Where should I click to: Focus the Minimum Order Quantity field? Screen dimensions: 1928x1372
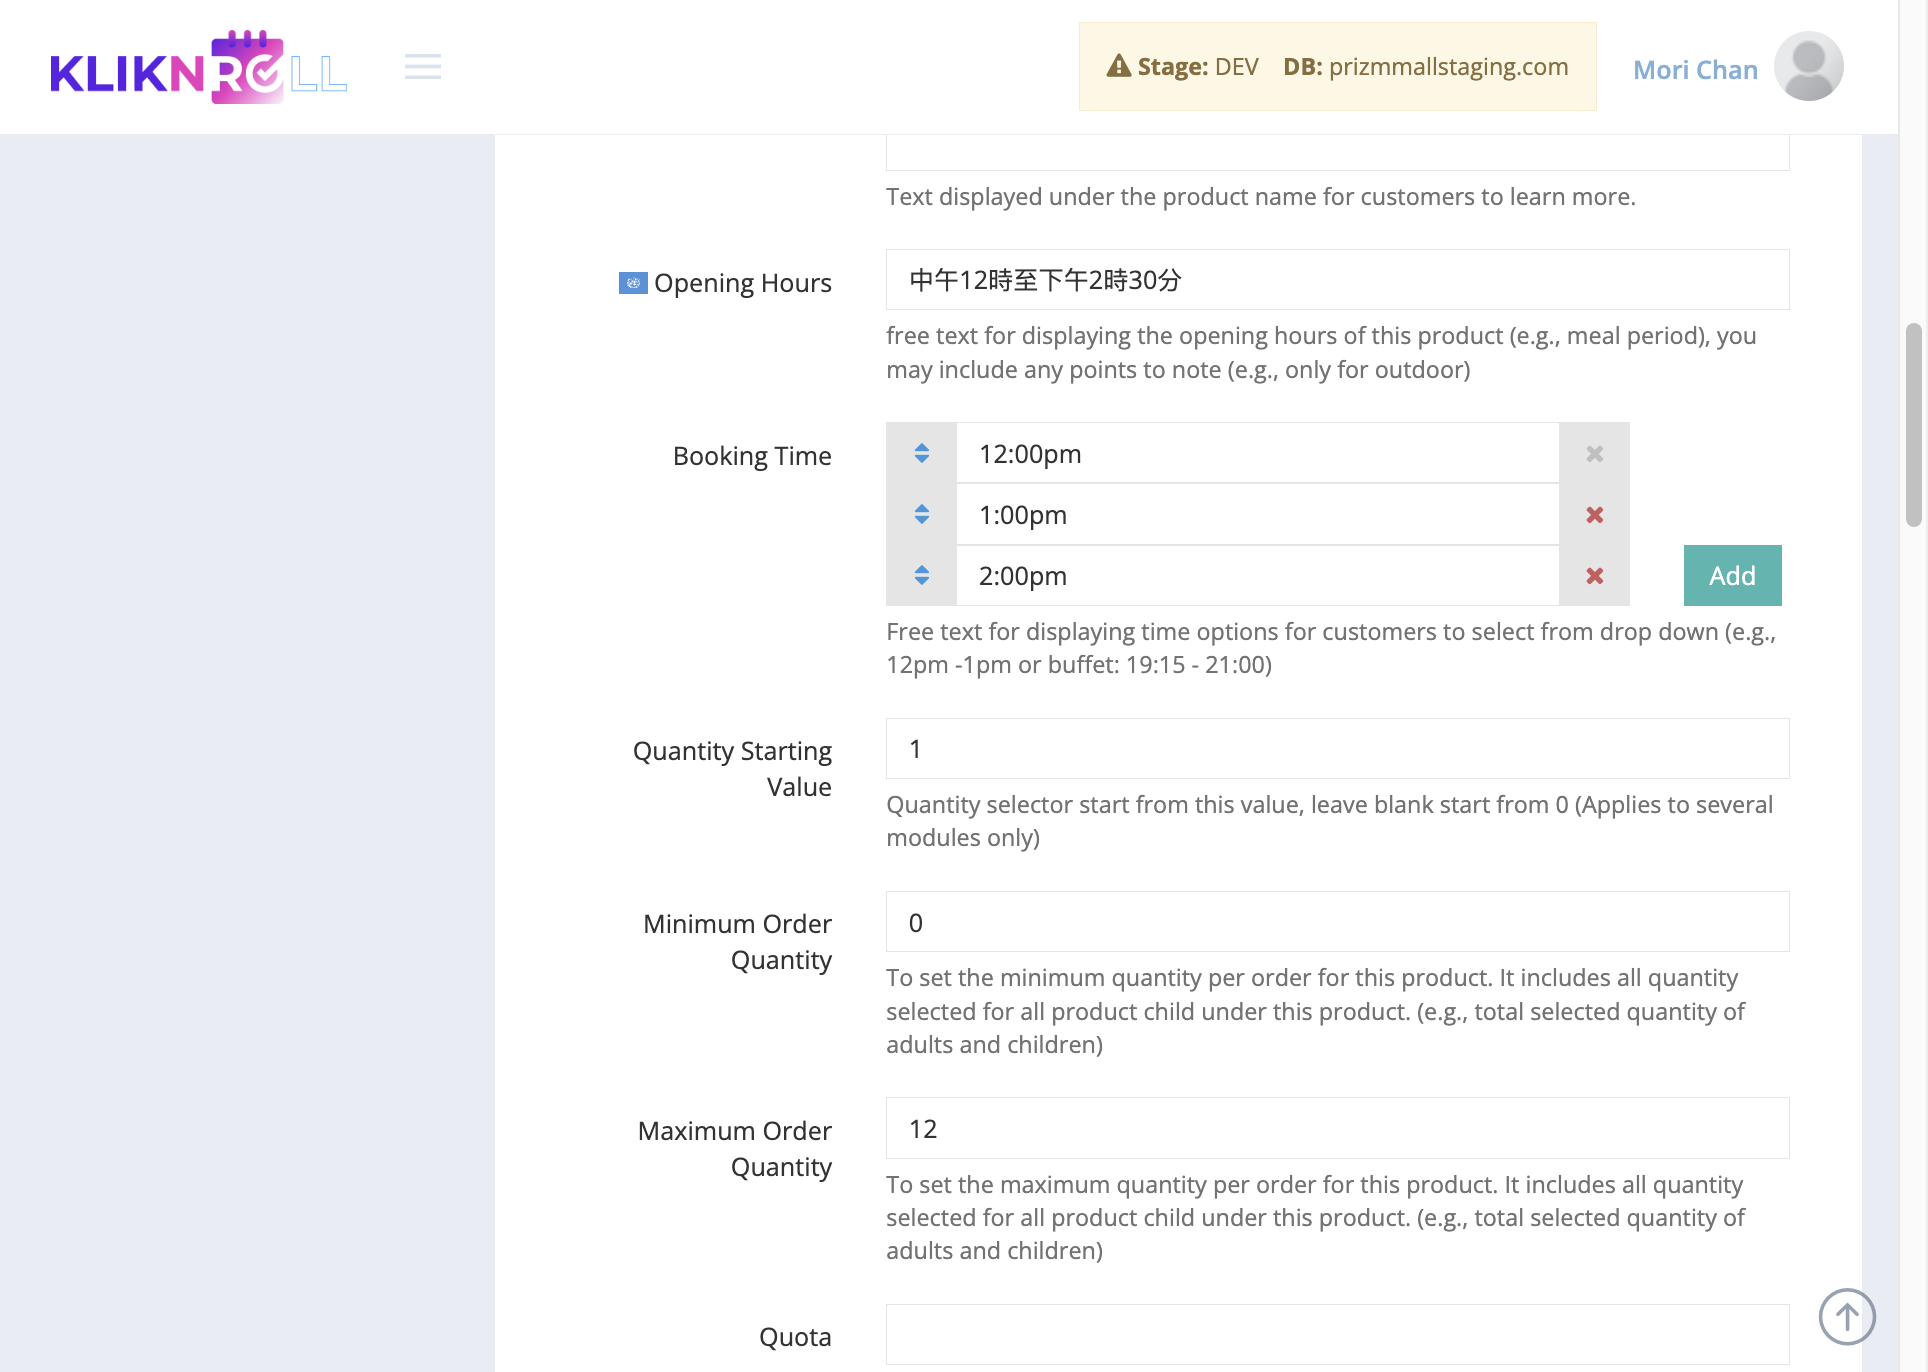tap(1337, 922)
